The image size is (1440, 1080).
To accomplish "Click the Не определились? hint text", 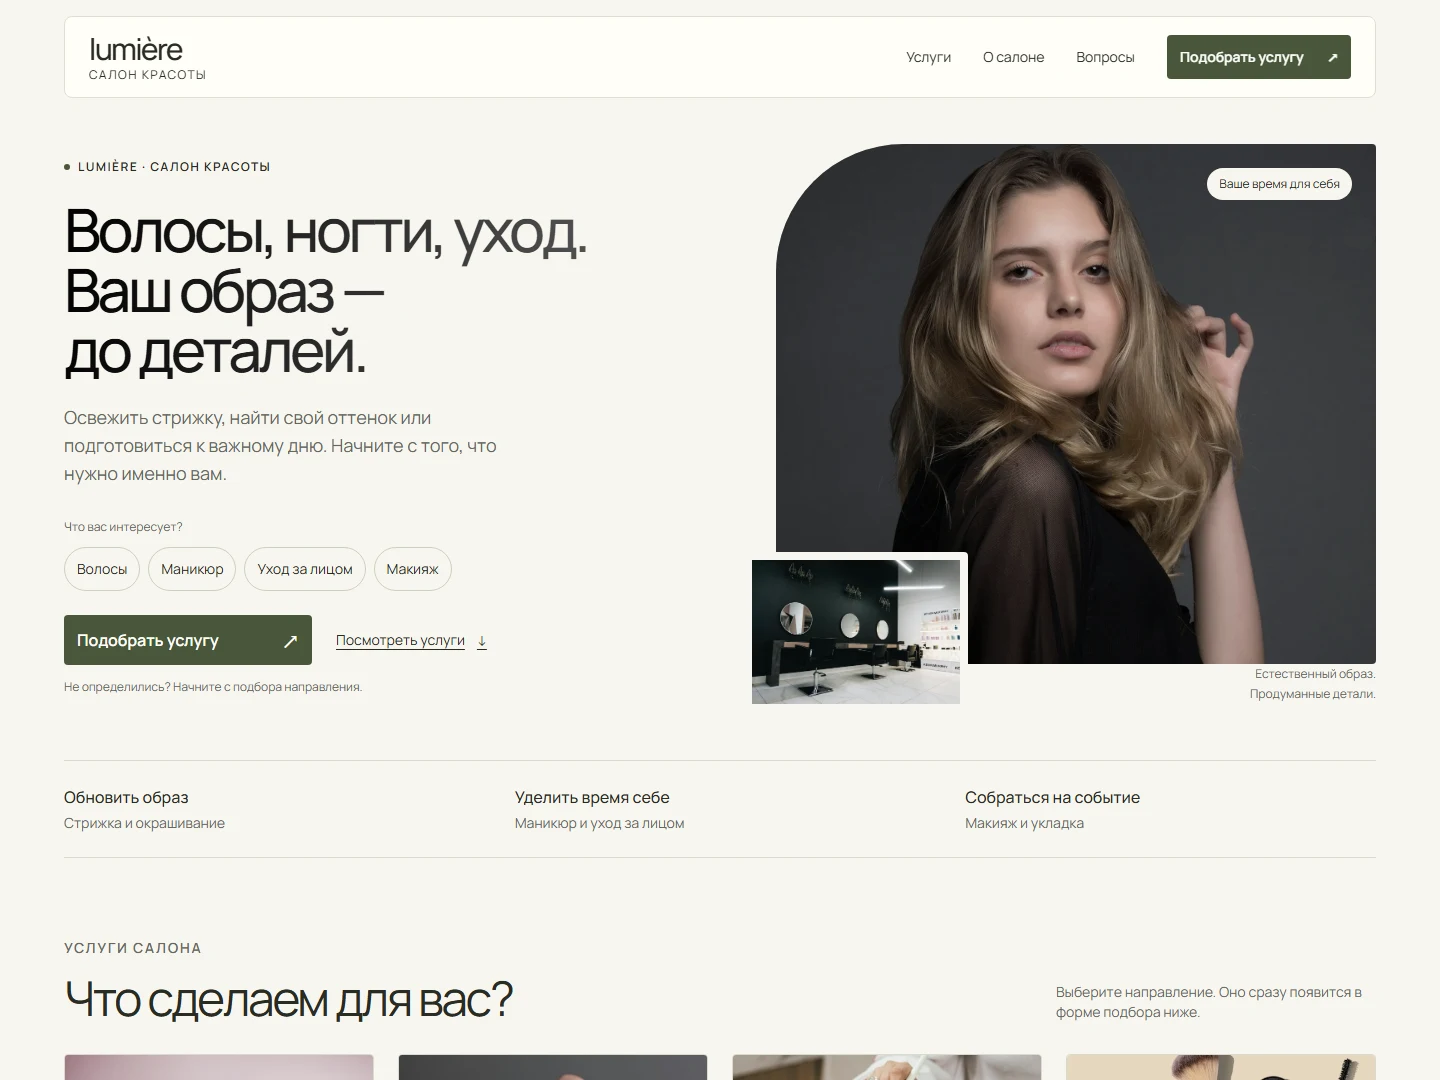I will coord(213,687).
